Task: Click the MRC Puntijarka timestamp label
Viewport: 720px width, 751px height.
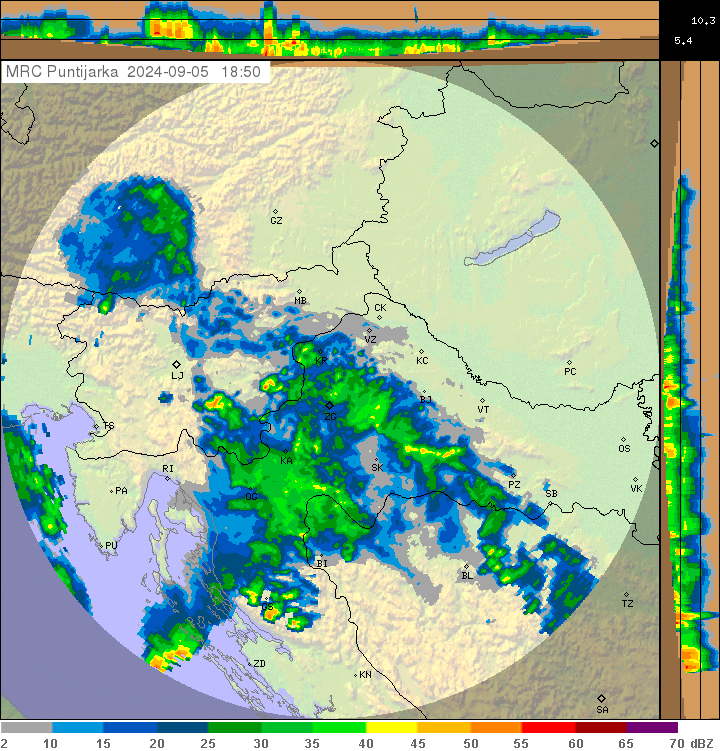Action: tap(134, 72)
